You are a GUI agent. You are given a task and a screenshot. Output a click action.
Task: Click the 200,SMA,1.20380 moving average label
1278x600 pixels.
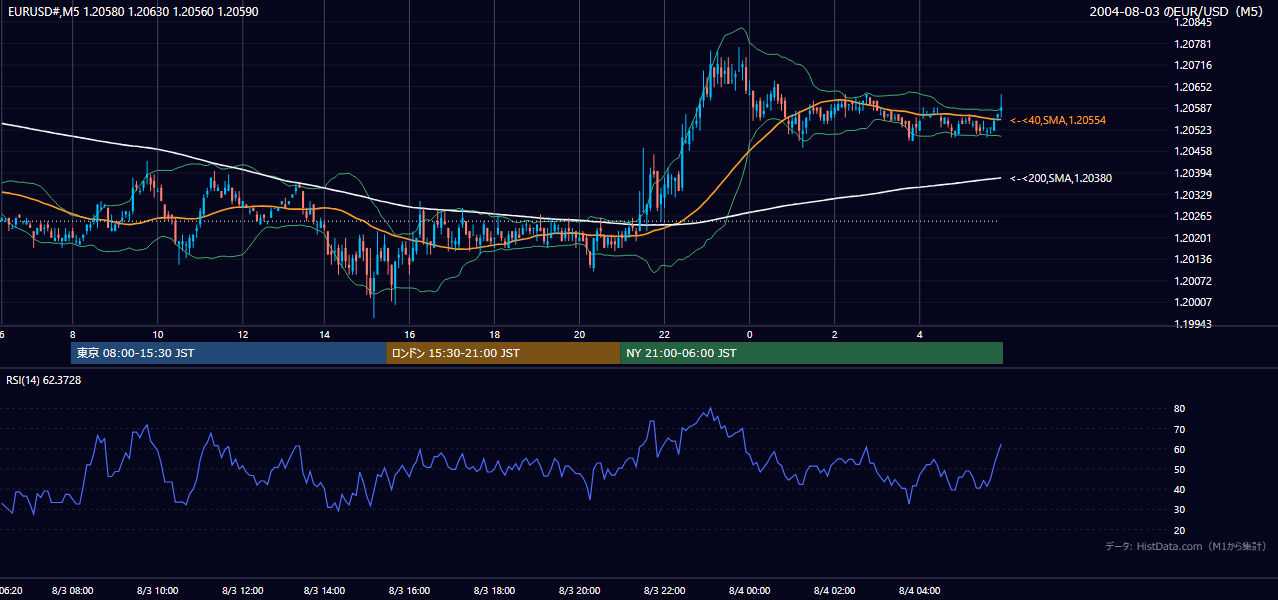click(1061, 178)
